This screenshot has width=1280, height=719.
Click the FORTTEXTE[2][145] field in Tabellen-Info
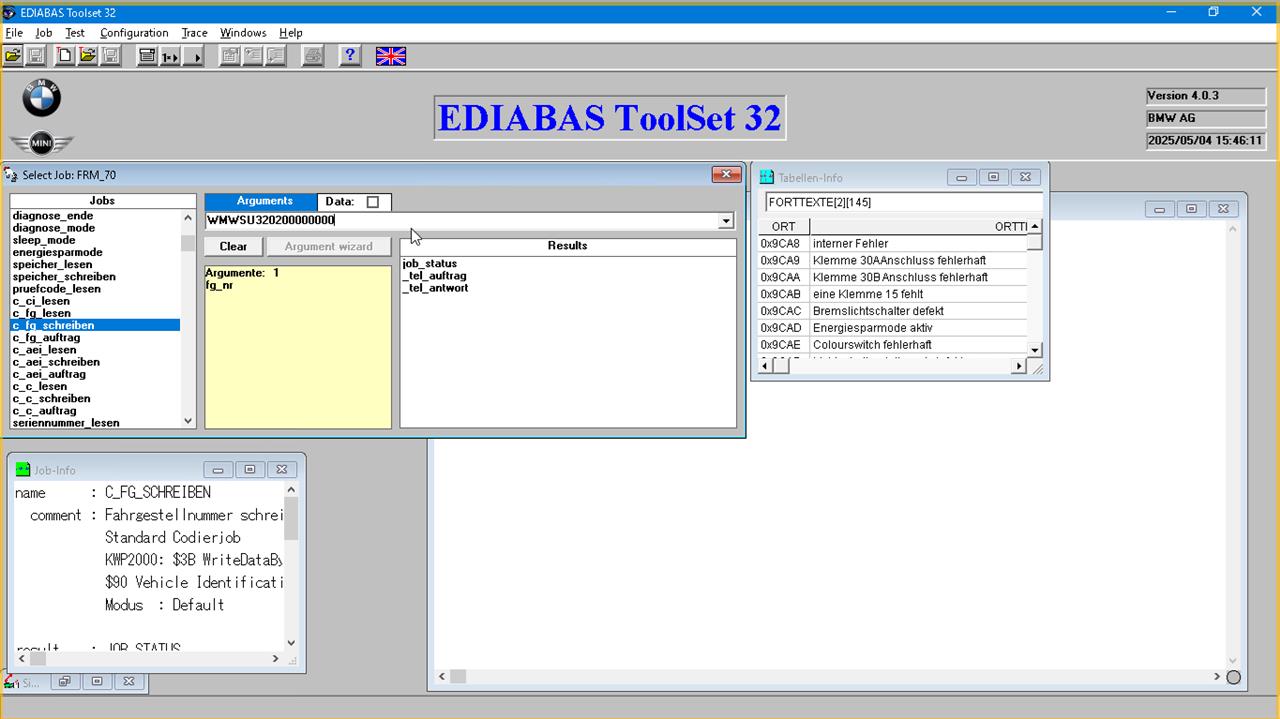(904, 202)
